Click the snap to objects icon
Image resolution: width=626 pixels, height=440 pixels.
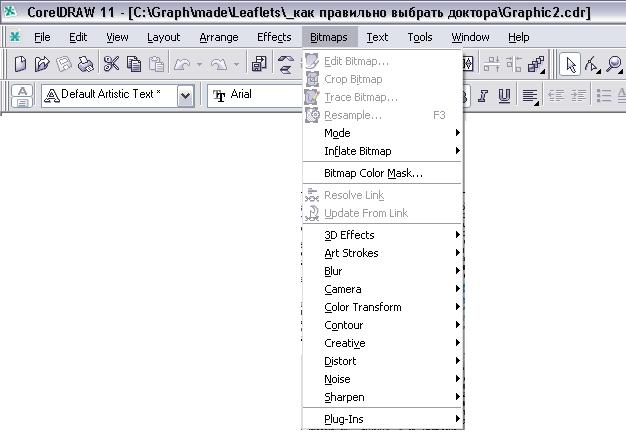(514, 64)
